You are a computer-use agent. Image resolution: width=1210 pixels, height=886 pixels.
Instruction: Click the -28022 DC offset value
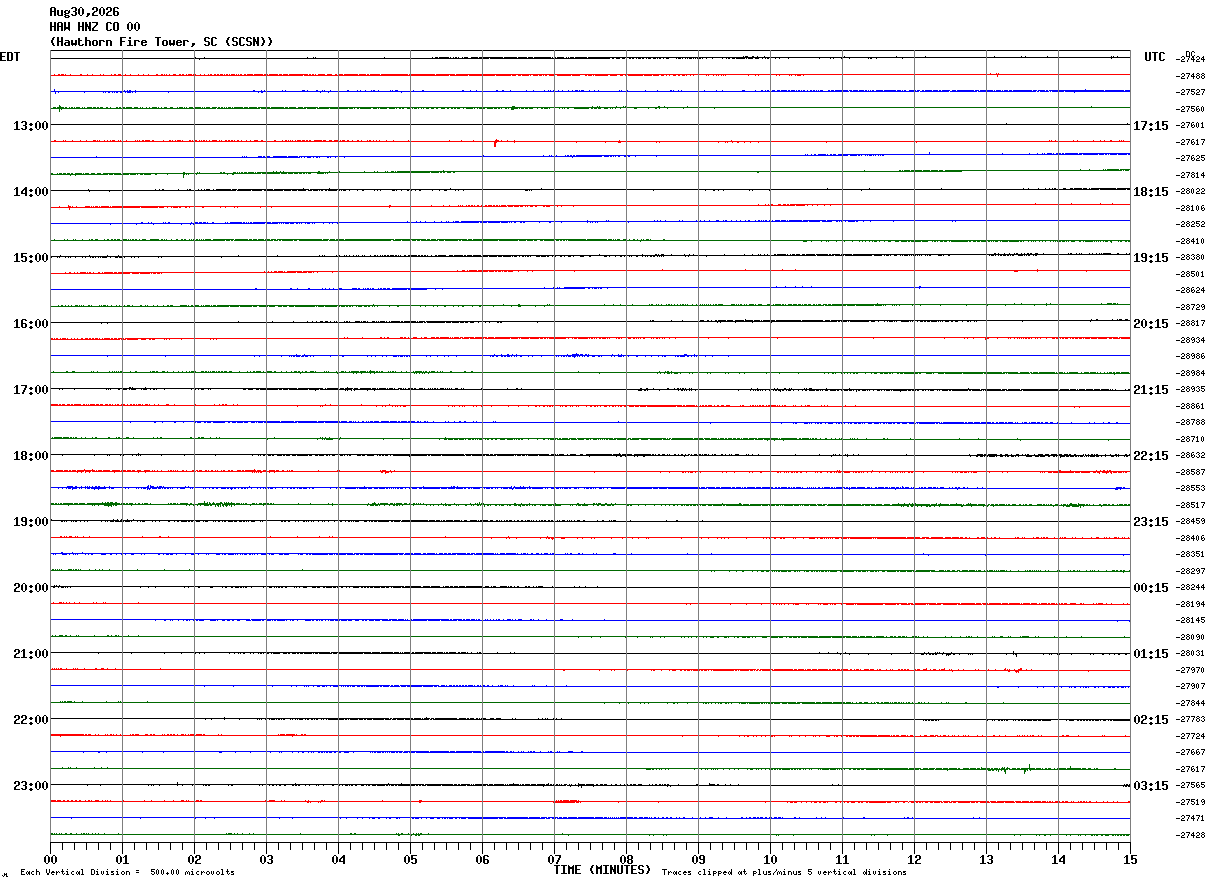click(1192, 191)
